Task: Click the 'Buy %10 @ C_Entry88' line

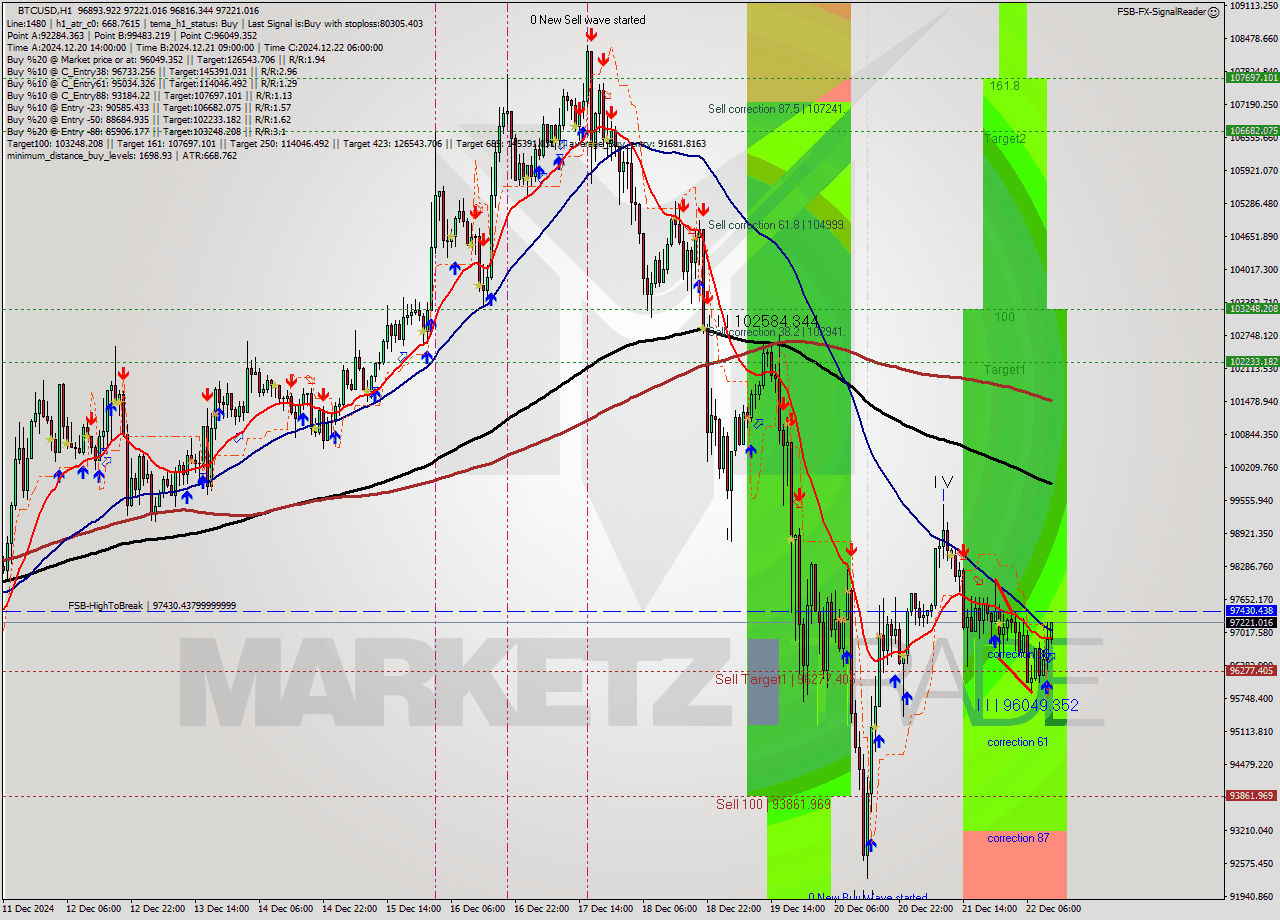Action: (x=151, y=95)
